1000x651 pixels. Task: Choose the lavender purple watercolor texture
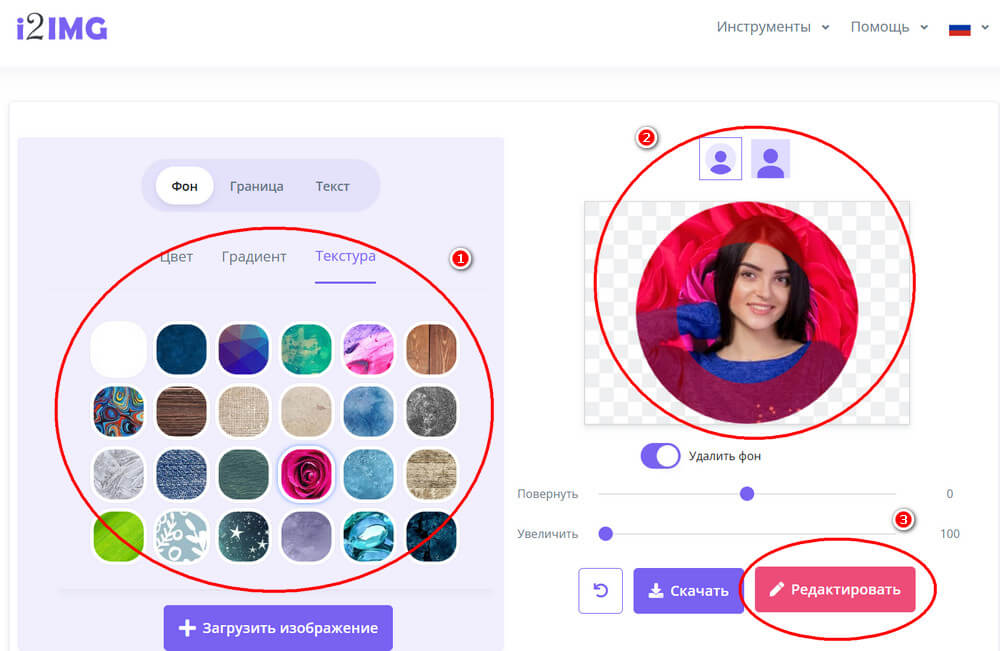(x=306, y=537)
